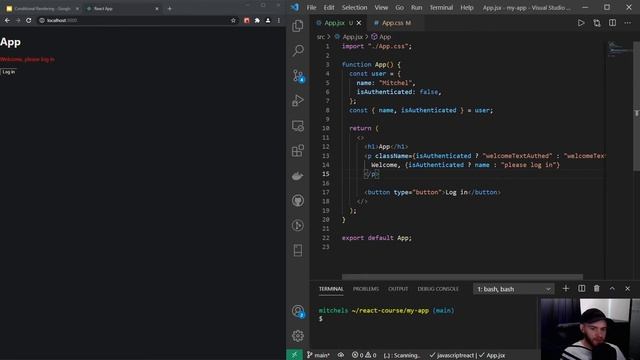Open More Actions ellipsis in editor toolbar

coord(627,23)
